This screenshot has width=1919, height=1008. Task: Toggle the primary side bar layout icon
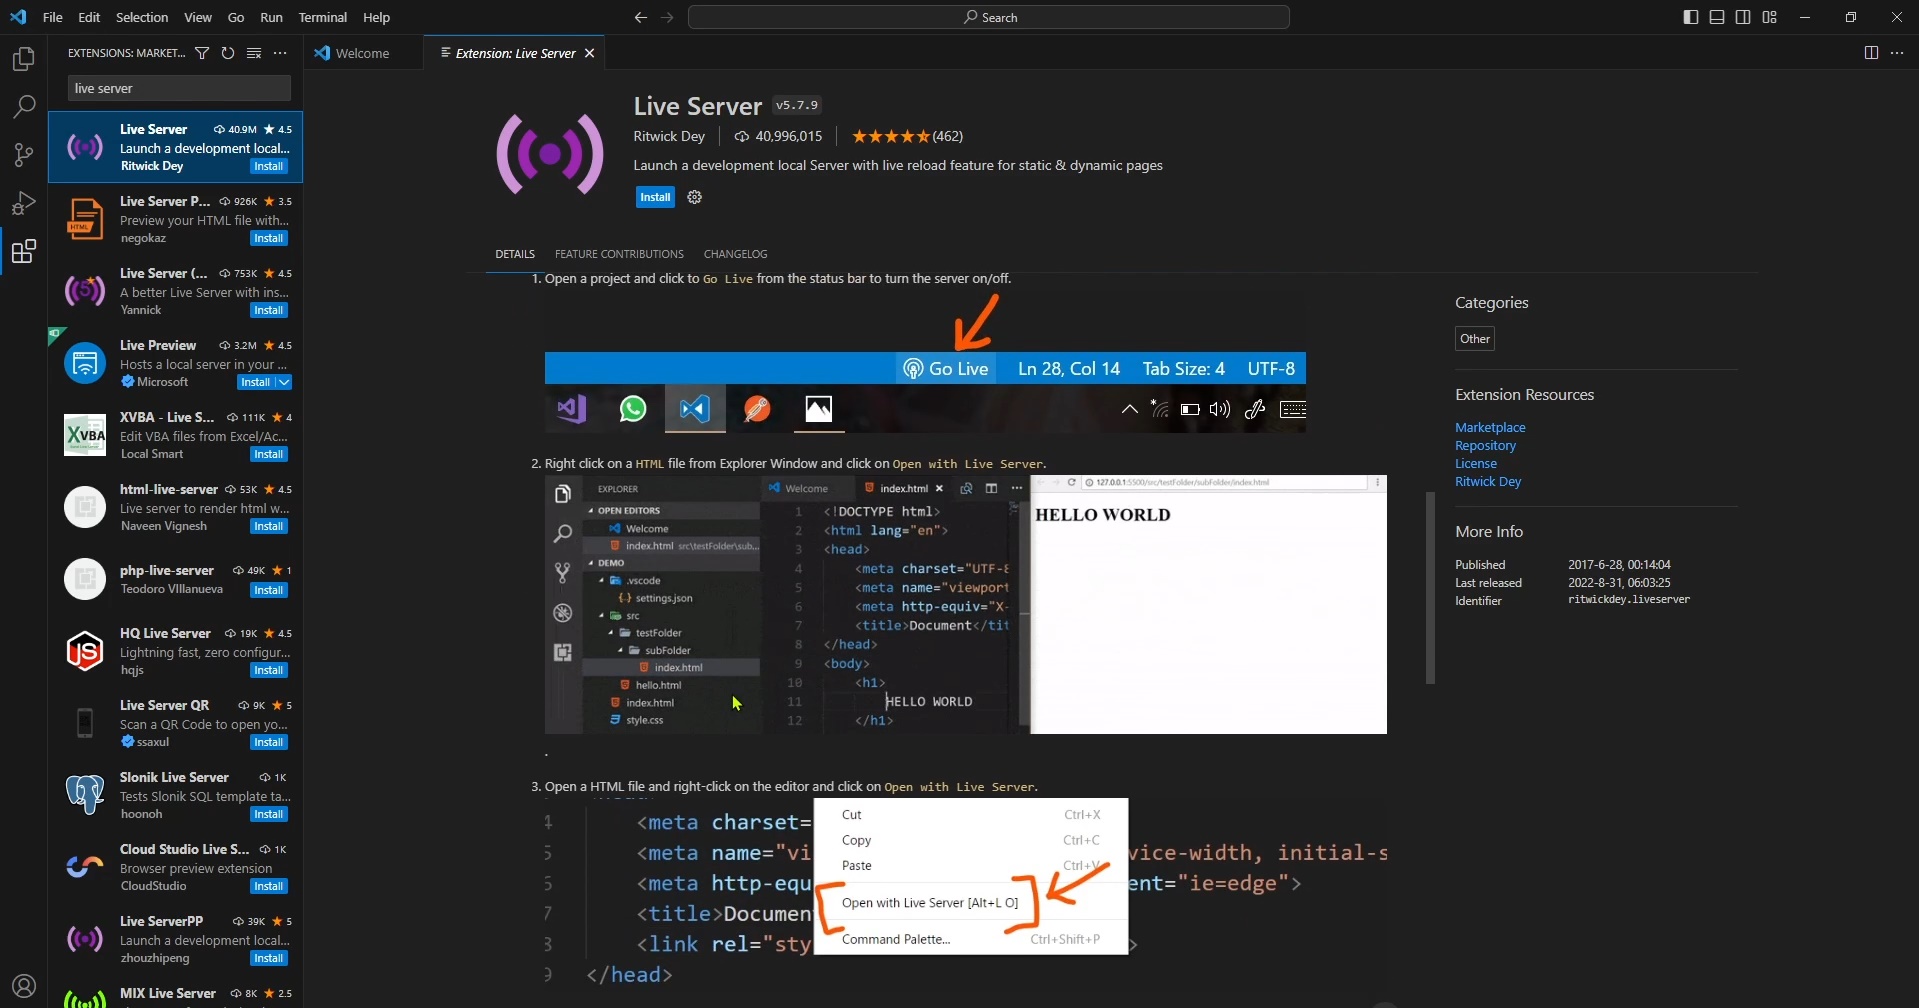pyautogui.click(x=1691, y=17)
